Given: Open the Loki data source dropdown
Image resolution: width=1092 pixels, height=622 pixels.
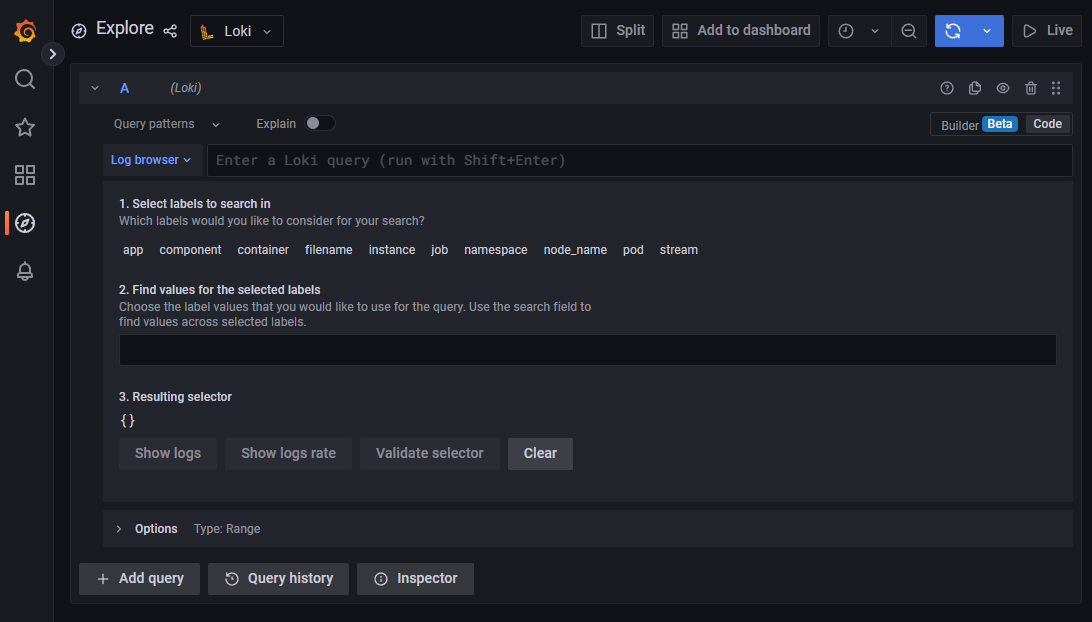Looking at the screenshot, I should pyautogui.click(x=237, y=31).
